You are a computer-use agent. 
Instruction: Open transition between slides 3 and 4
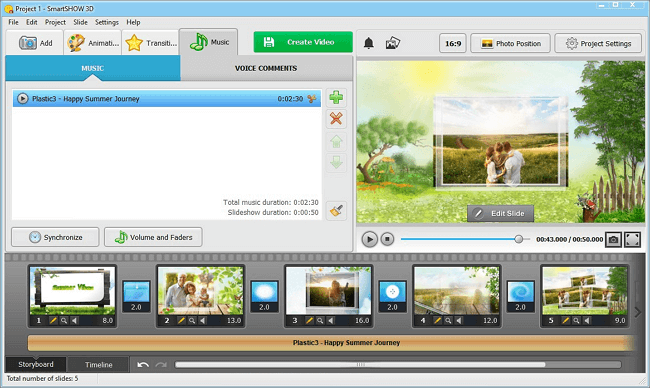click(x=393, y=296)
